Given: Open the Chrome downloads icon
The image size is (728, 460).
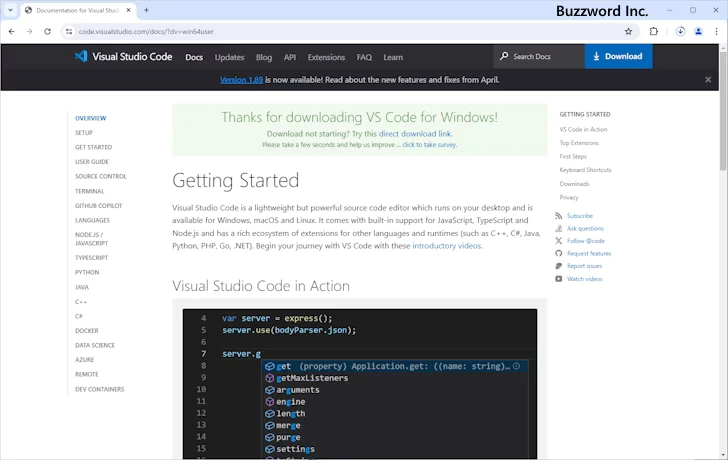Looking at the screenshot, I should point(680,32).
